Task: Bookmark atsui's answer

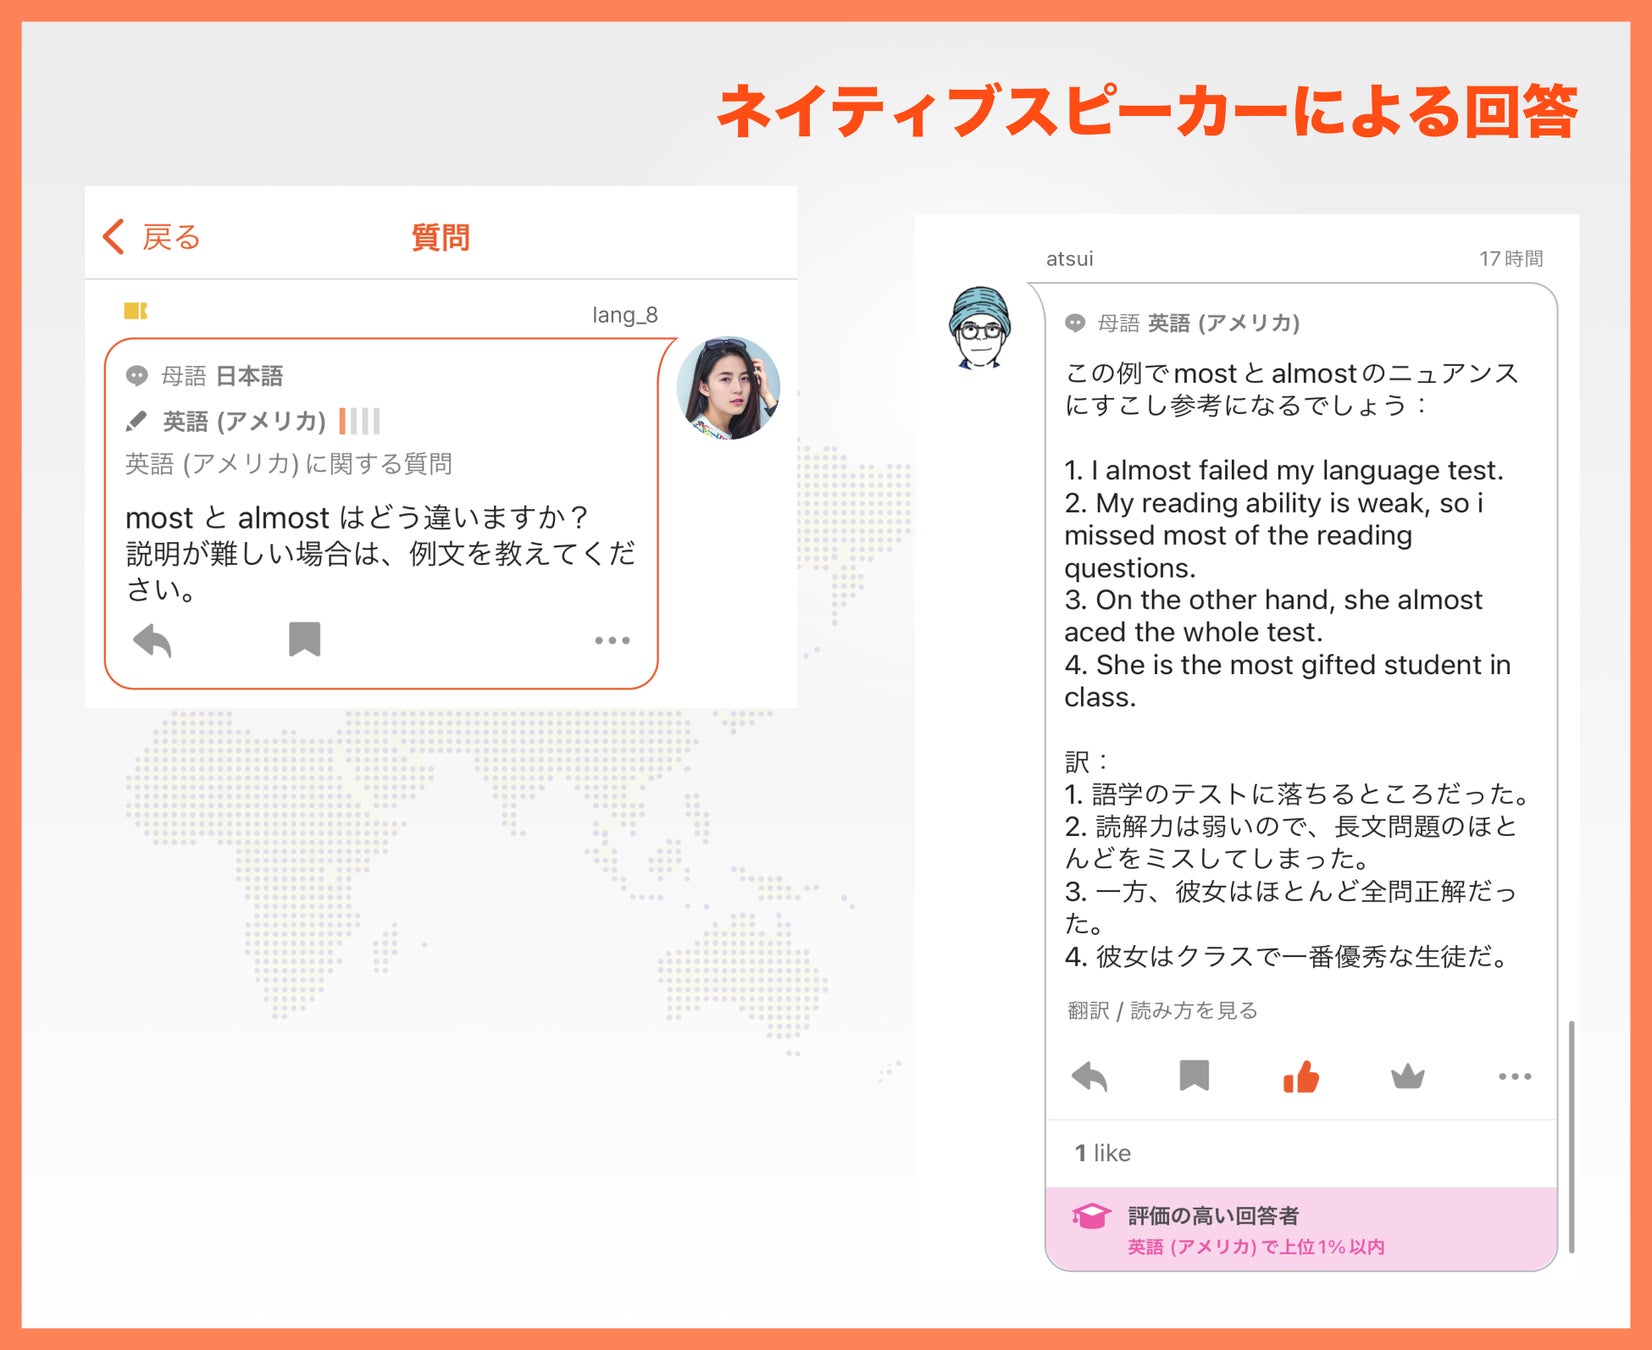Action: (1194, 1075)
